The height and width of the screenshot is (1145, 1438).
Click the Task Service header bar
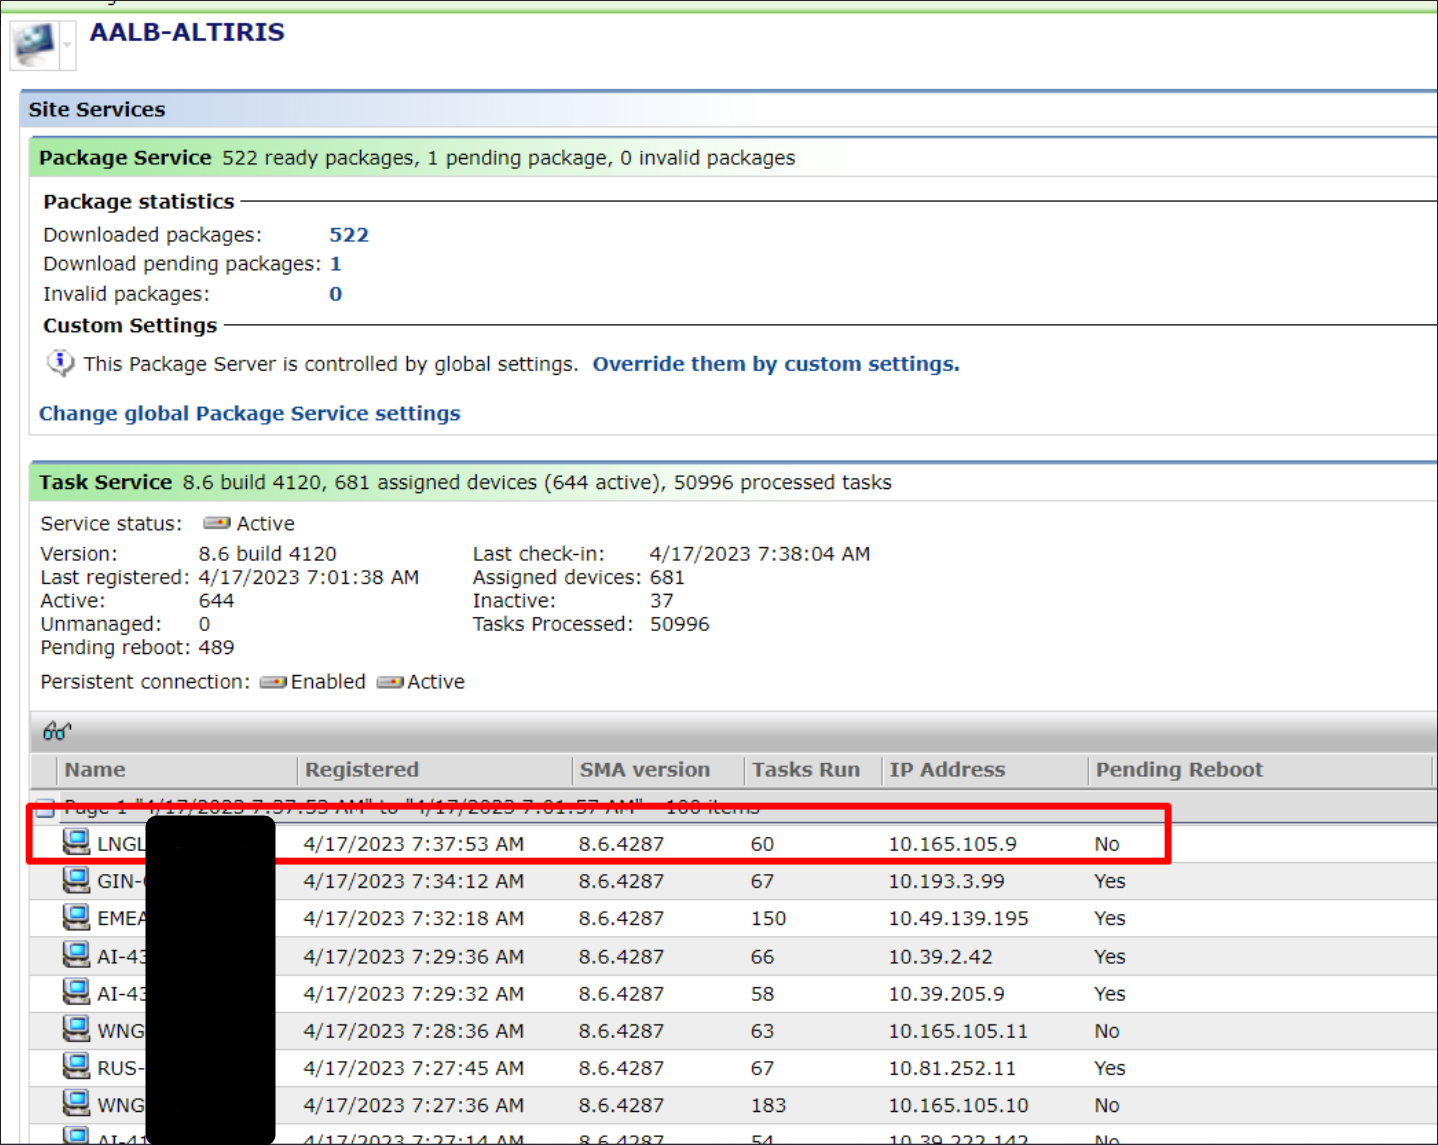(x=733, y=482)
